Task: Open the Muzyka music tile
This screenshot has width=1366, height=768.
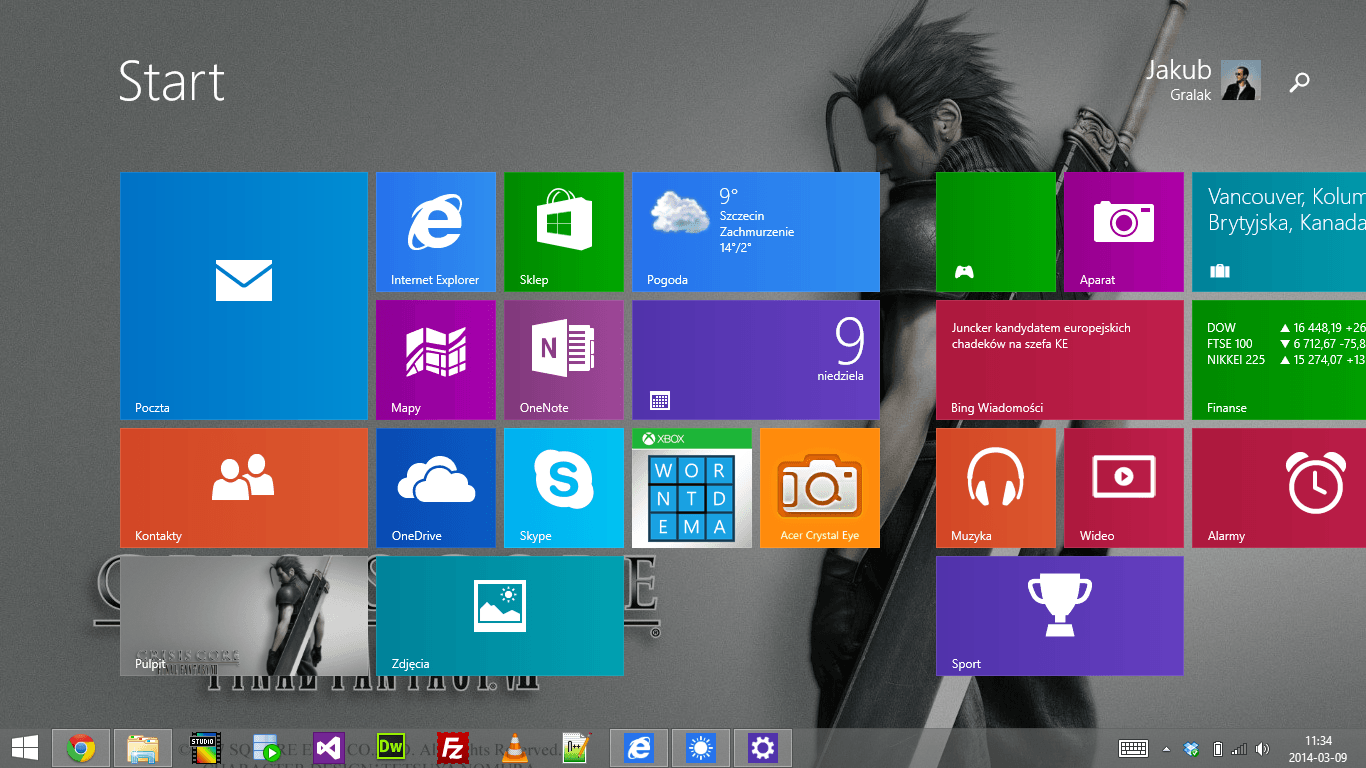Action: 996,488
